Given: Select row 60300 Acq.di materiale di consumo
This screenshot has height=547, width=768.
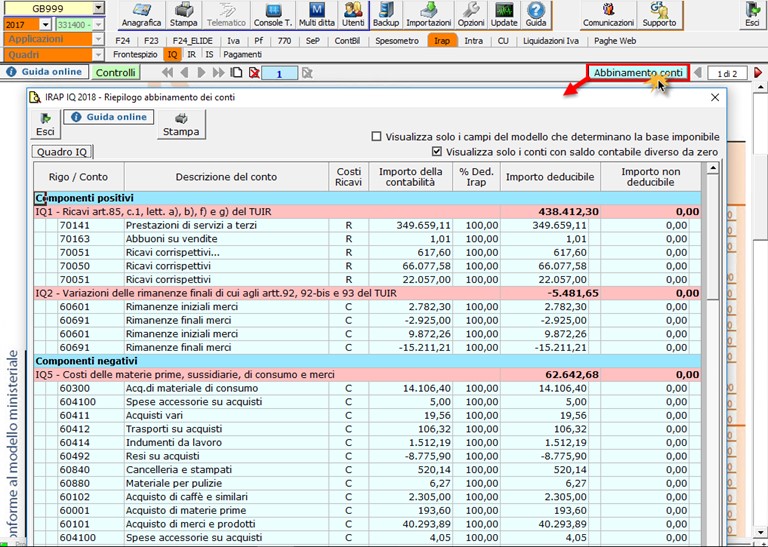Looking at the screenshot, I should tap(367, 388).
